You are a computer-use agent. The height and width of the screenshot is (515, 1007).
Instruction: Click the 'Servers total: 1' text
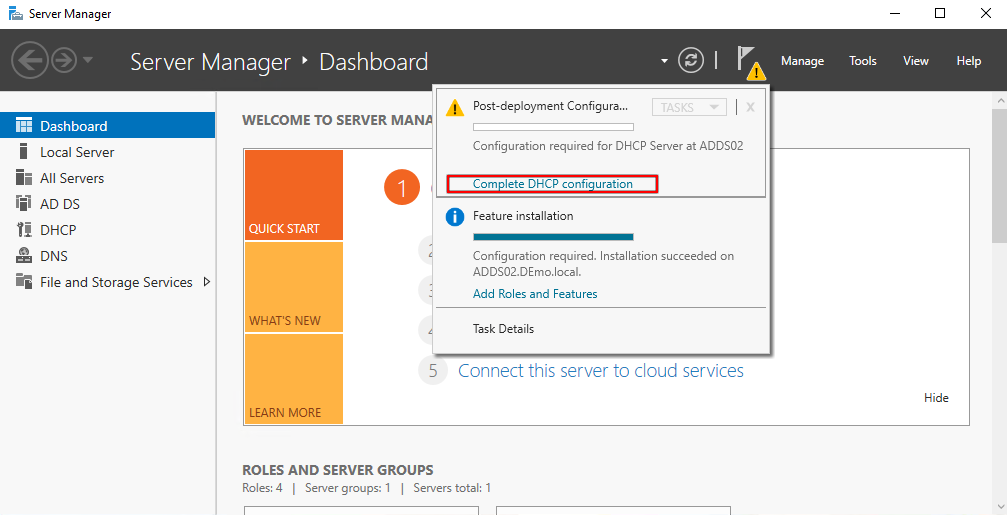point(452,488)
